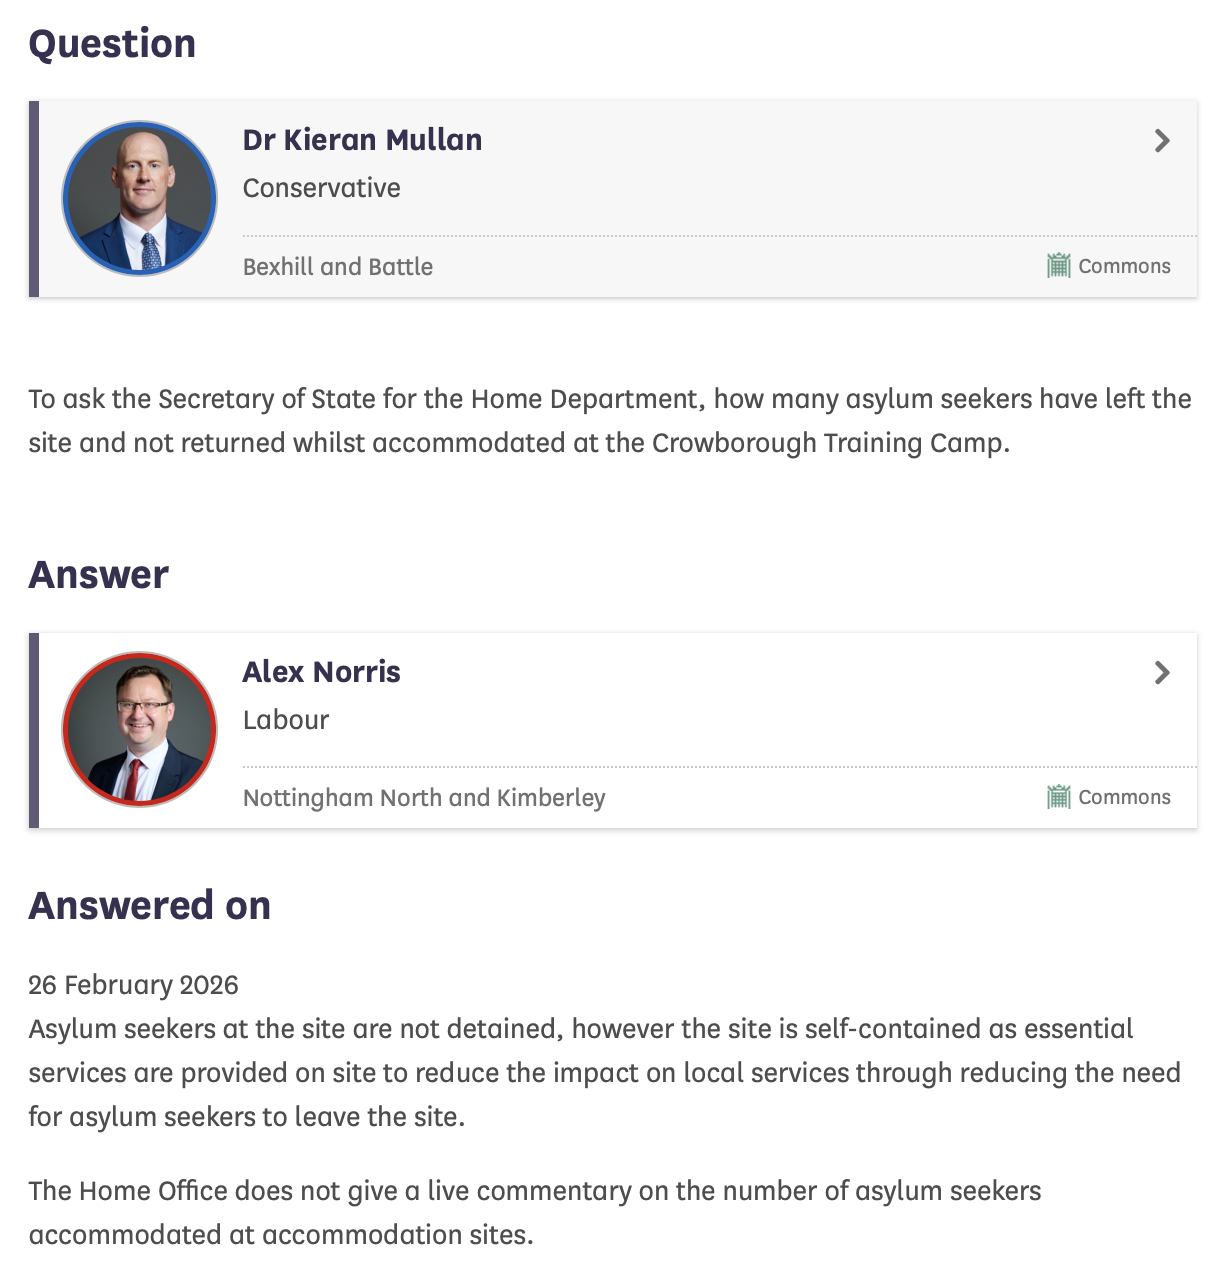1230x1270 pixels.
Task: Click Commons label in the question card
Action: pyautogui.click(x=1124, y=266)
